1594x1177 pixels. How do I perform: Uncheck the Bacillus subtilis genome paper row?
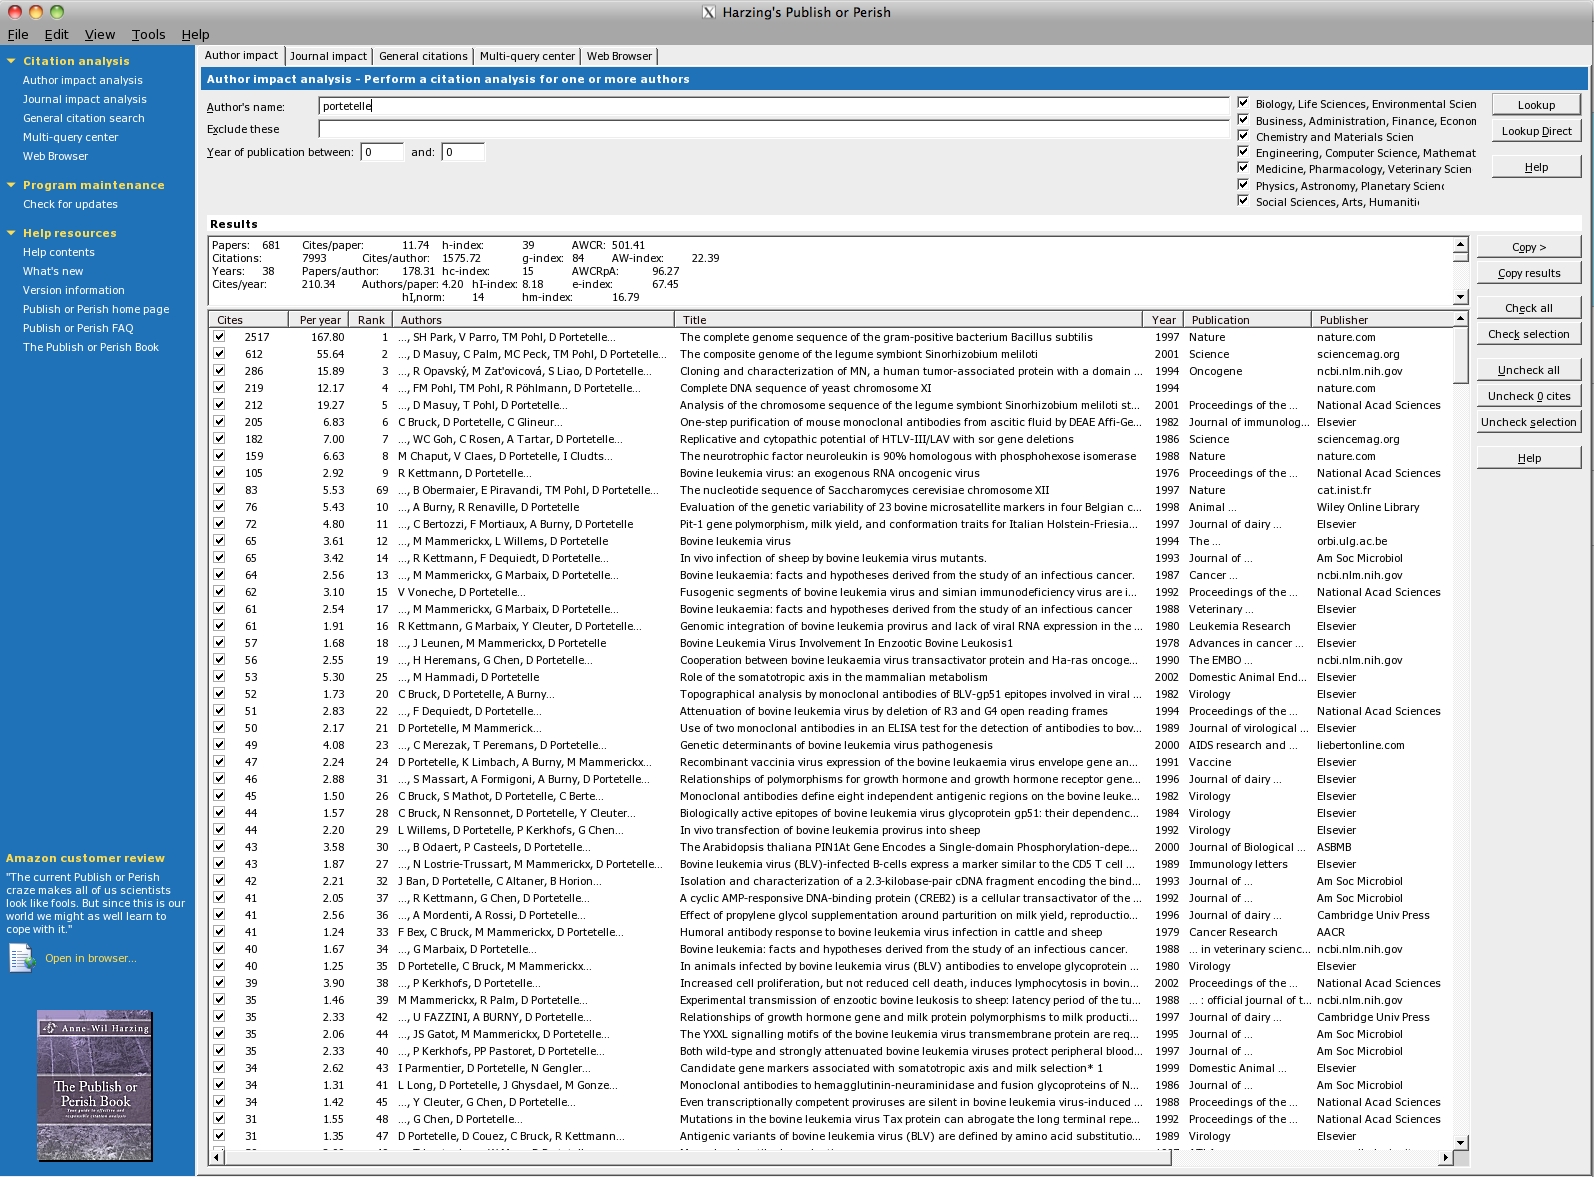tap(219, 337)
